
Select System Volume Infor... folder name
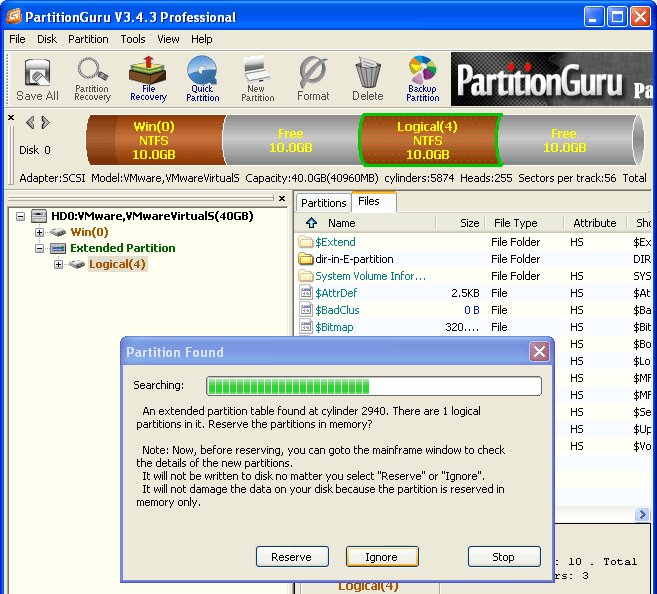[371, 276]
